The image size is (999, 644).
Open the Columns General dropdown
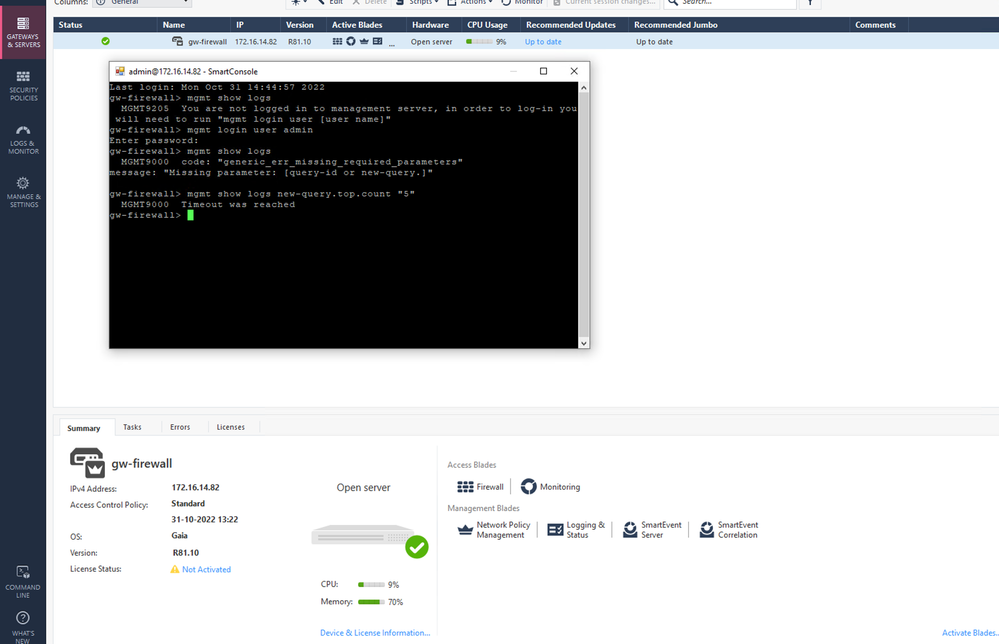pos(141,3)
